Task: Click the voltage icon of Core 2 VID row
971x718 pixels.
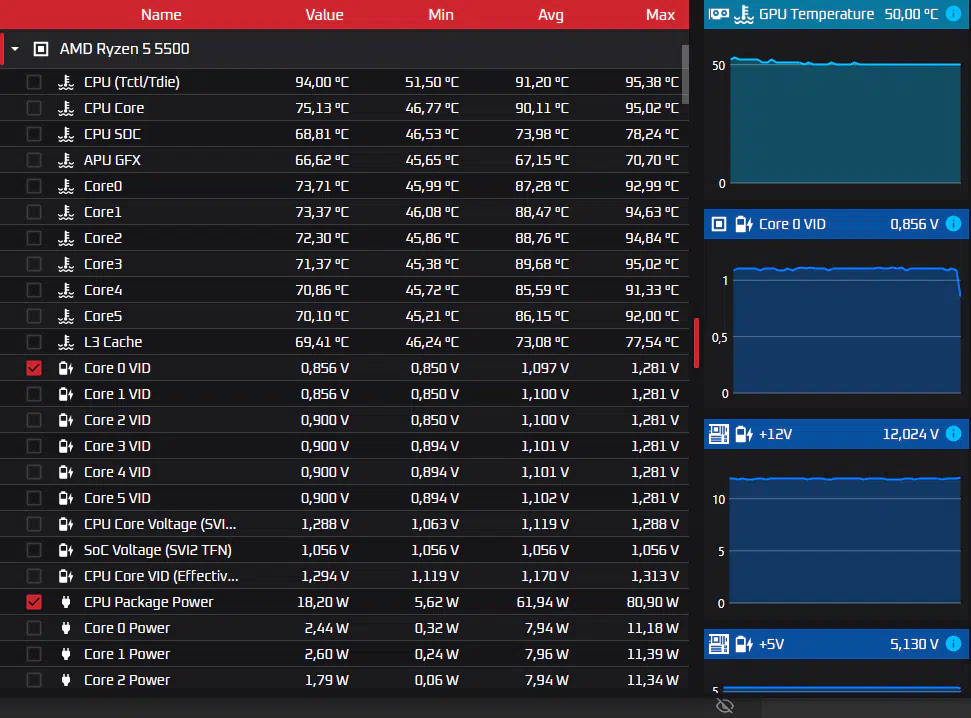Action: [66, 420]
